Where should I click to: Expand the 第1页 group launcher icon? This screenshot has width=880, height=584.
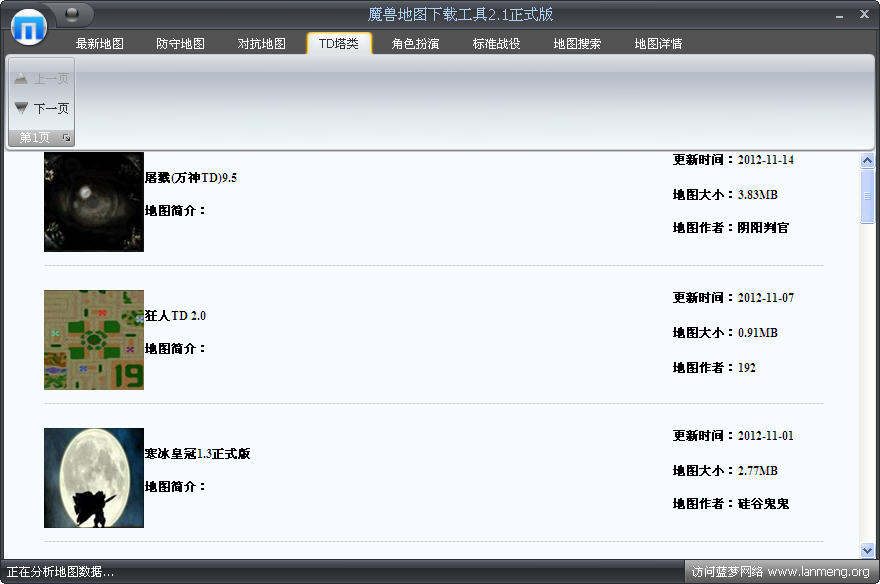[67, 137]
